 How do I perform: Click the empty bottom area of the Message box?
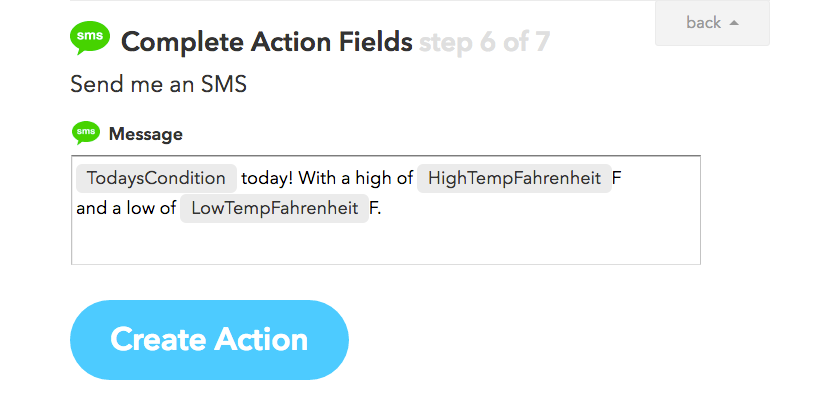tap(385, 245)
